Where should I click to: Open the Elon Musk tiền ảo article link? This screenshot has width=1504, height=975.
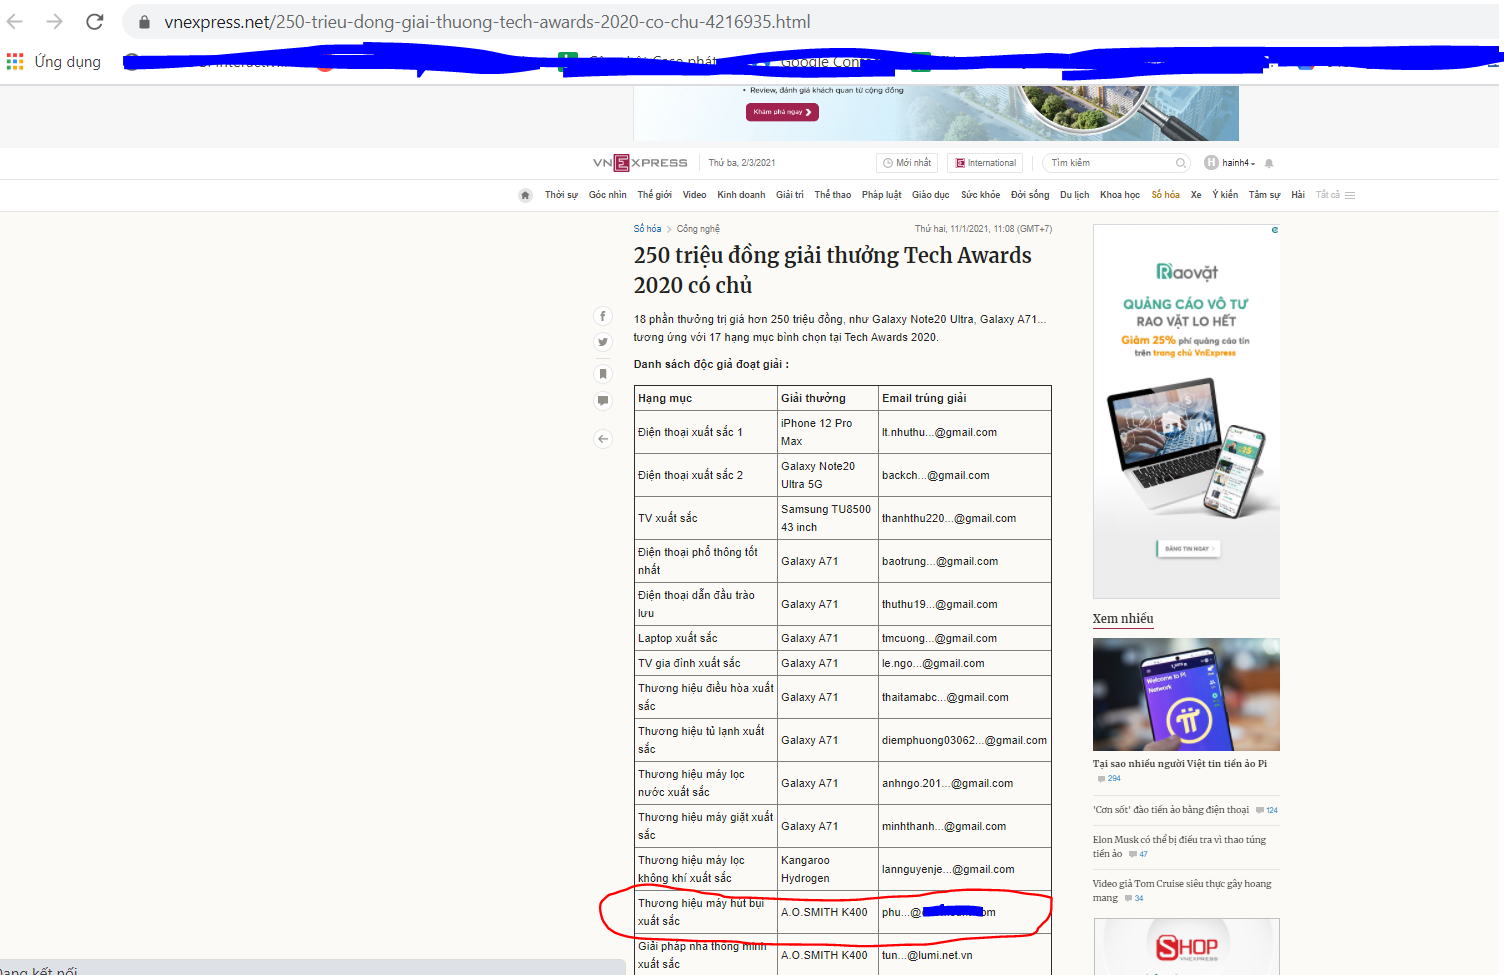coord(1179,847)
